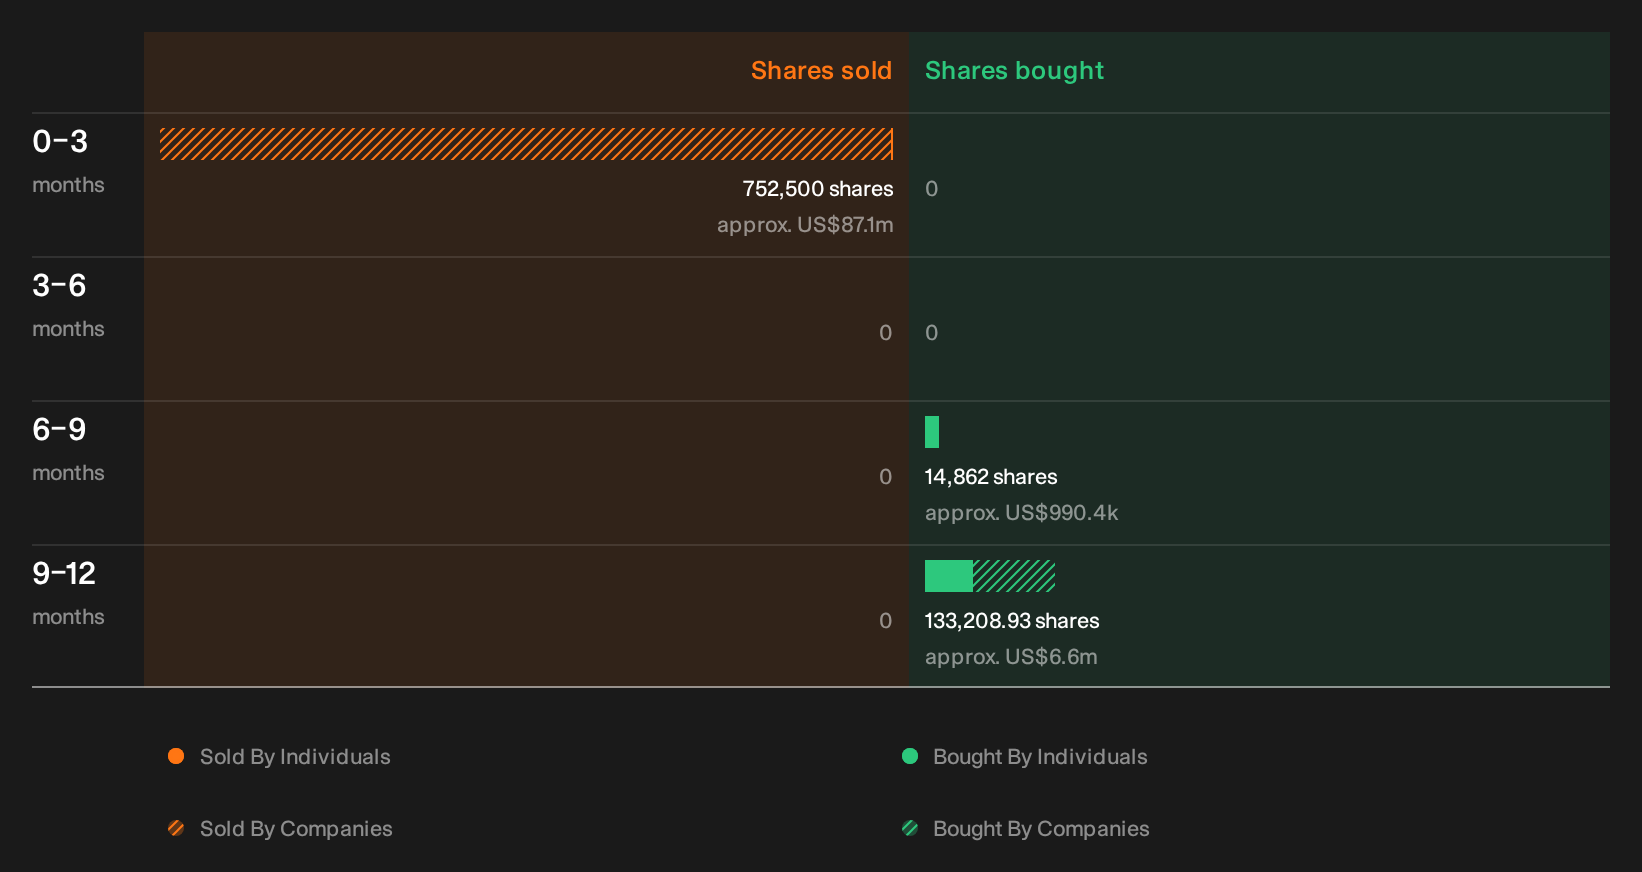The height and width of the screenshot is (872, 1642).
Task: Click the approx. US$990.4k value
Action: pyautogui.click(x=1021, y=513)
